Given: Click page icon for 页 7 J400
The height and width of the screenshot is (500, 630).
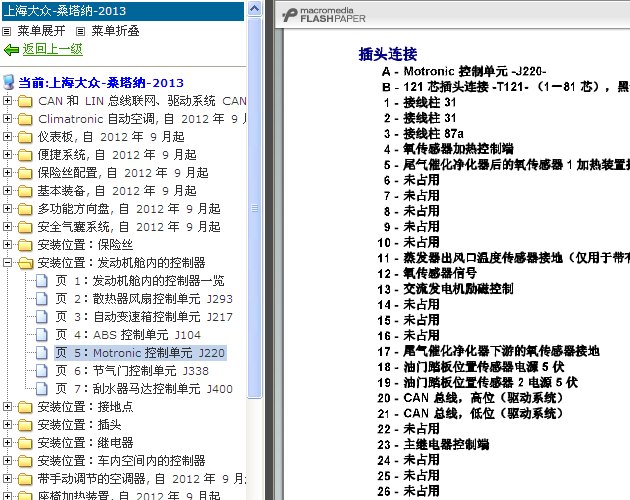Looking at the screenshot, I should (x=41, y=389).
